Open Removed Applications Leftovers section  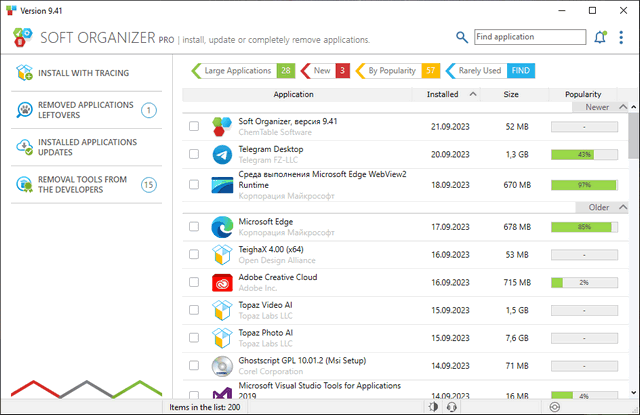click(x=87, y=110)
